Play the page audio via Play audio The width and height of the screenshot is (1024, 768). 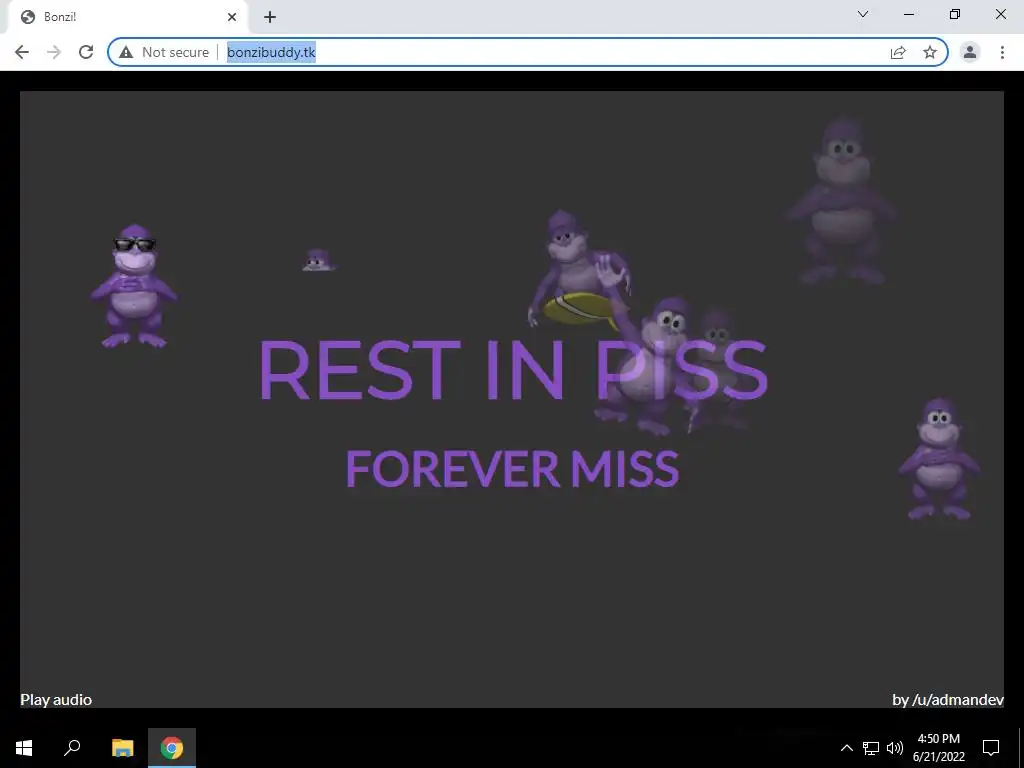pos(56,699)
